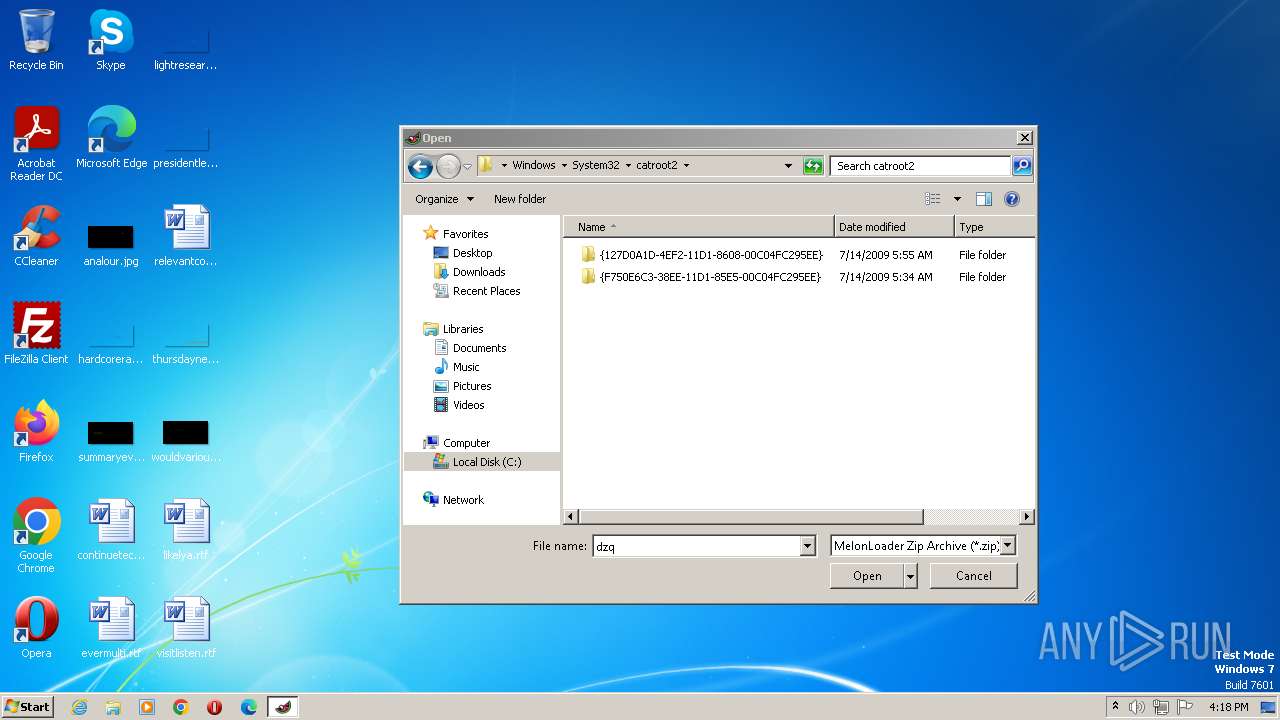
Task: Select Network in navigation pane
Action: coord(463,500)
